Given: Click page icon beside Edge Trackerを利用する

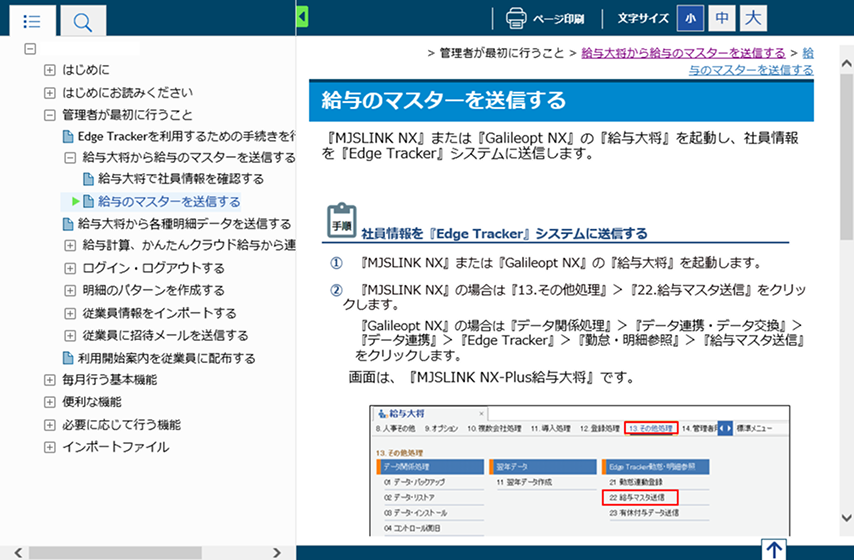Looking at the screenshot, I should 68,136.
